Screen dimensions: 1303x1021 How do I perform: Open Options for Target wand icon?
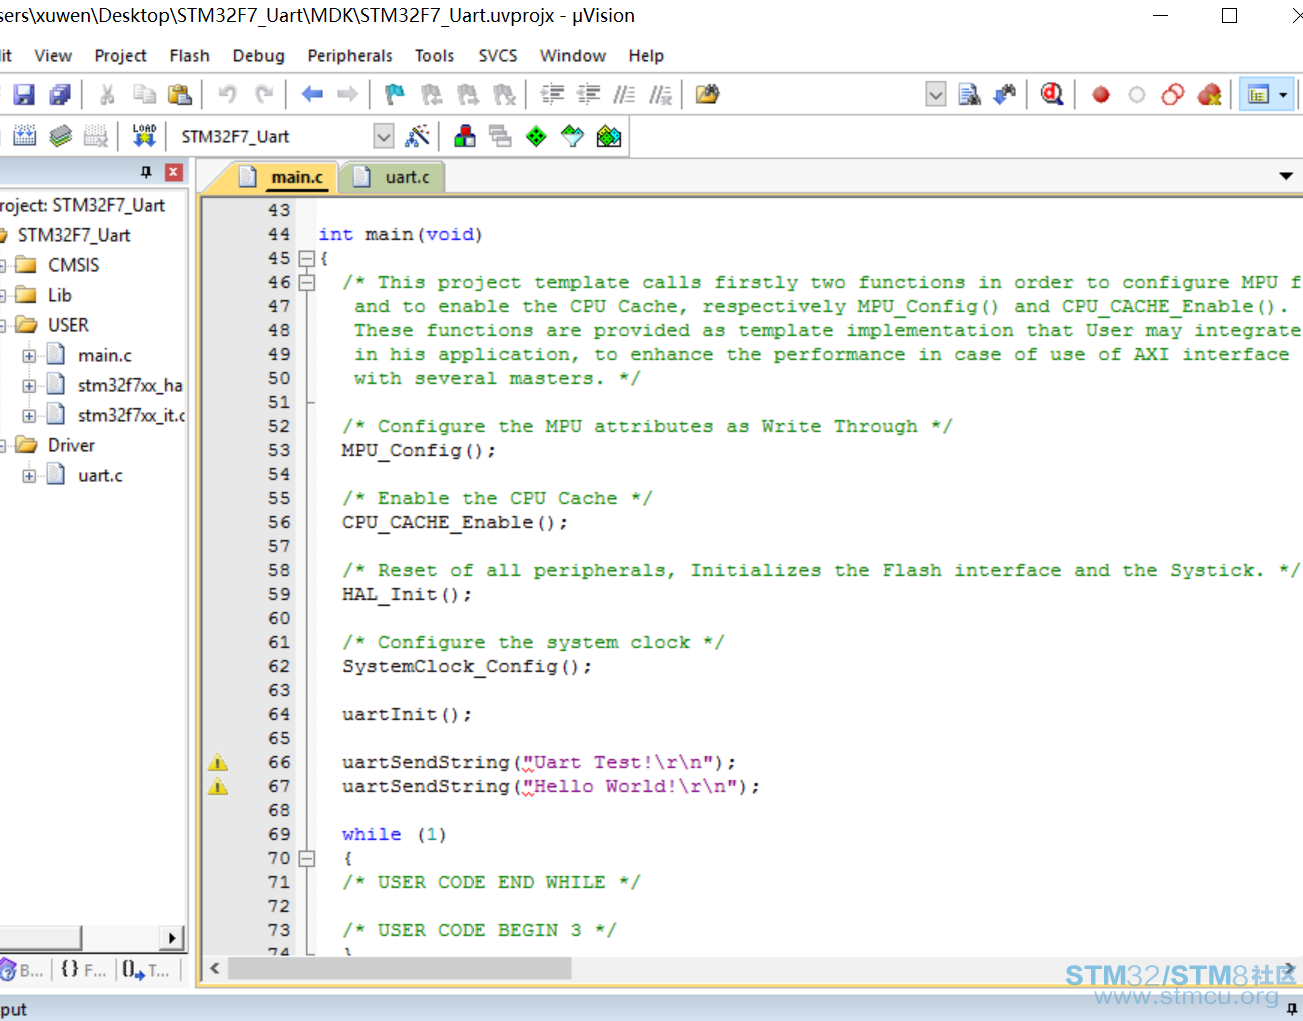(x=418, y=136)
